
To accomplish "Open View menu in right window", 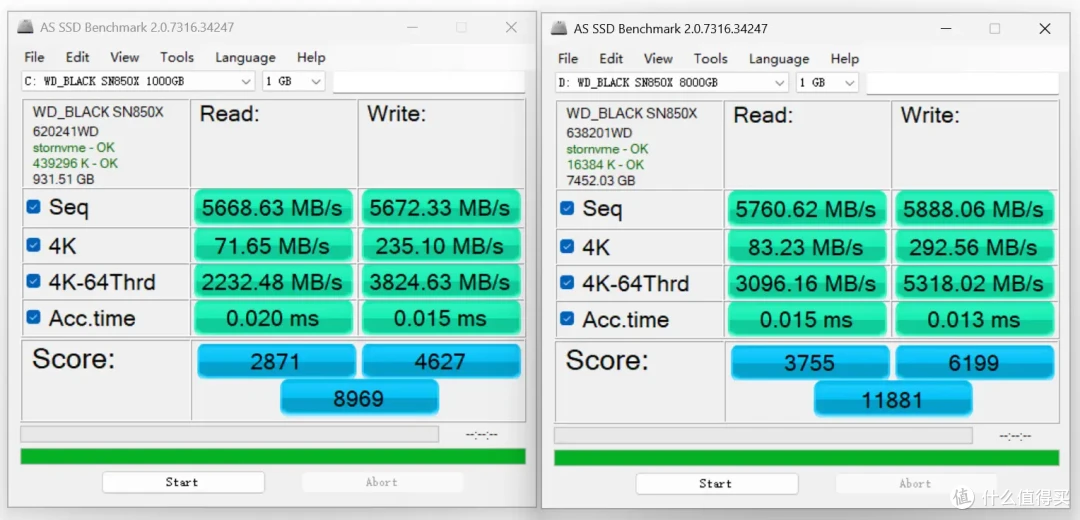I will (658, 59).
